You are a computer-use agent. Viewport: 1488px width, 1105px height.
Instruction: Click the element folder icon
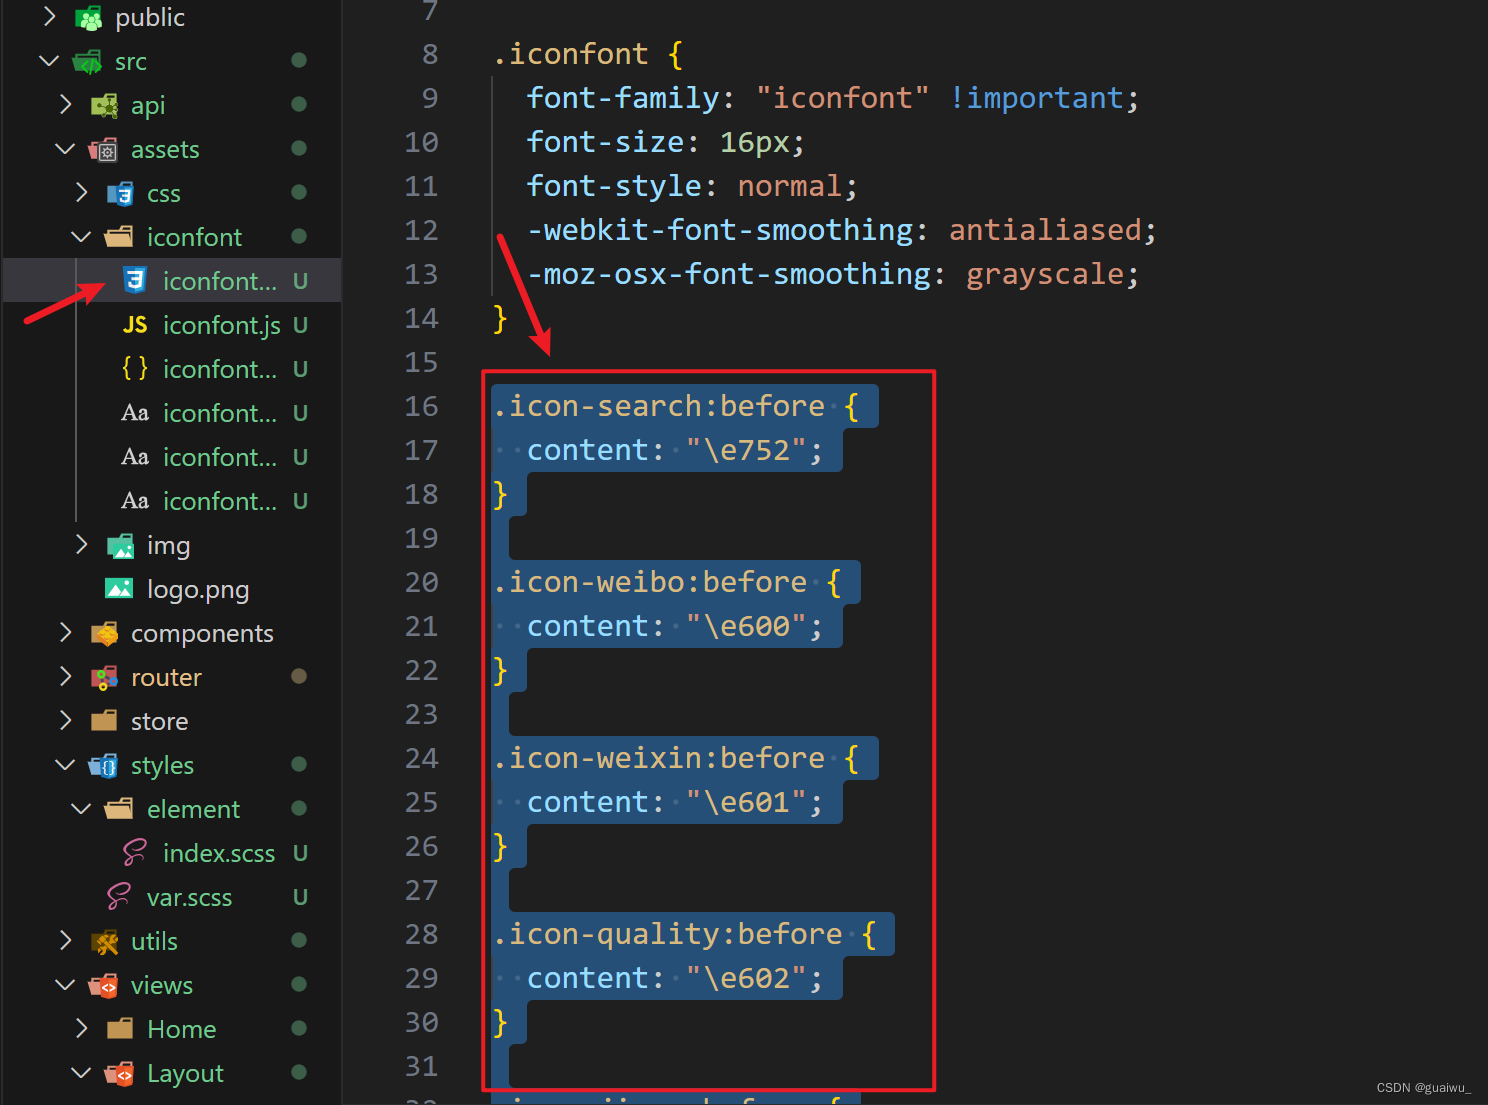pos(120,809)
